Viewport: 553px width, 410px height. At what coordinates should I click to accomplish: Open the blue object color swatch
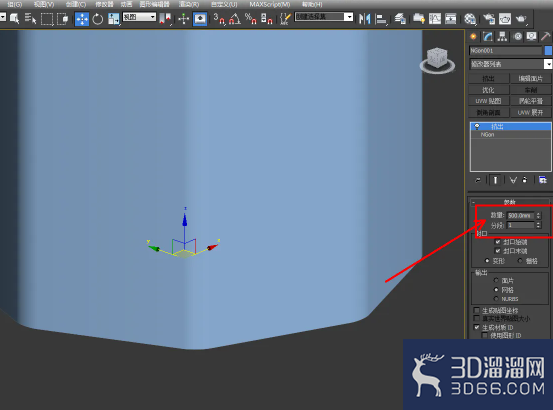548,51
